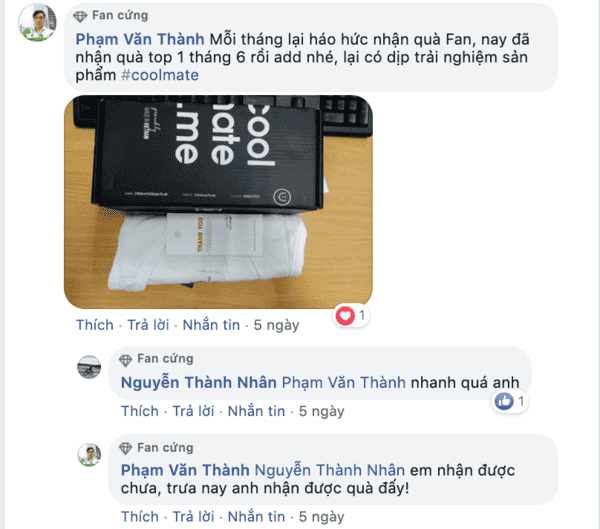Open Nguyễn Thành Nhân's profile name link
The image size is (600, 529).
point(199,382)
